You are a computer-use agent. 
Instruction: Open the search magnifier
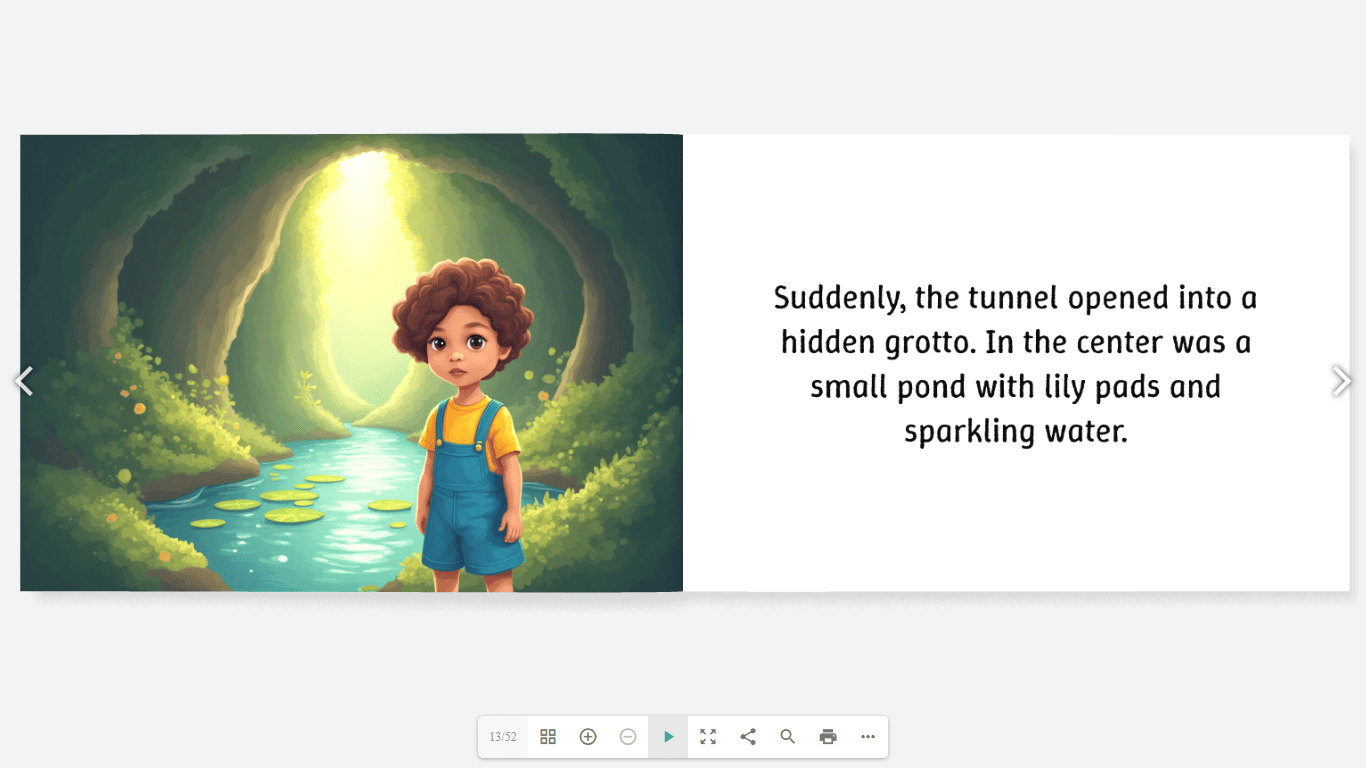(788, 737)
